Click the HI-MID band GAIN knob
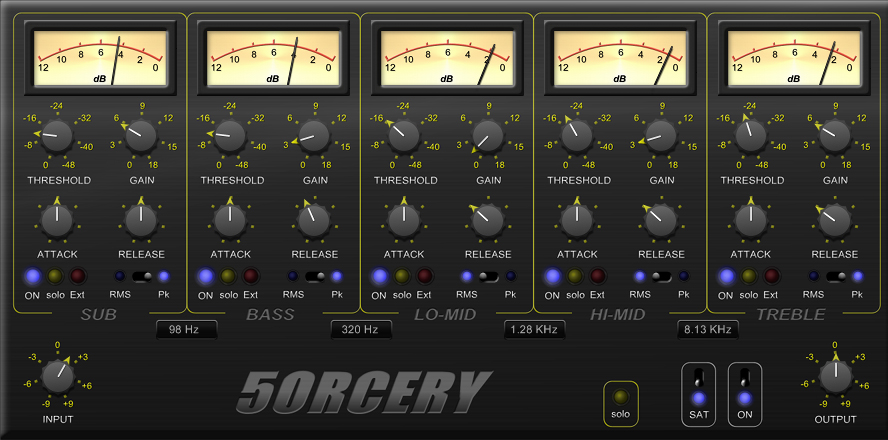Image resolution: width=888 pixels, height=440 pixels. [661, 136]
